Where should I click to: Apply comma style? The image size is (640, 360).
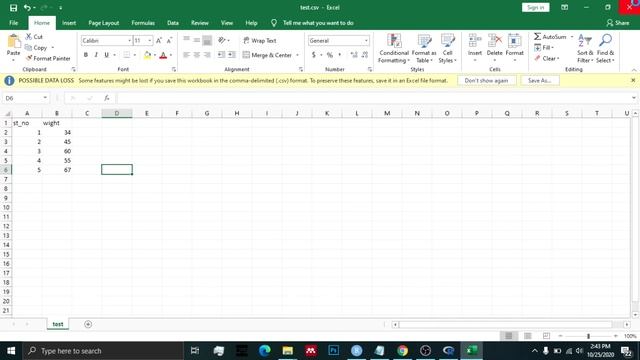[340, 55]
